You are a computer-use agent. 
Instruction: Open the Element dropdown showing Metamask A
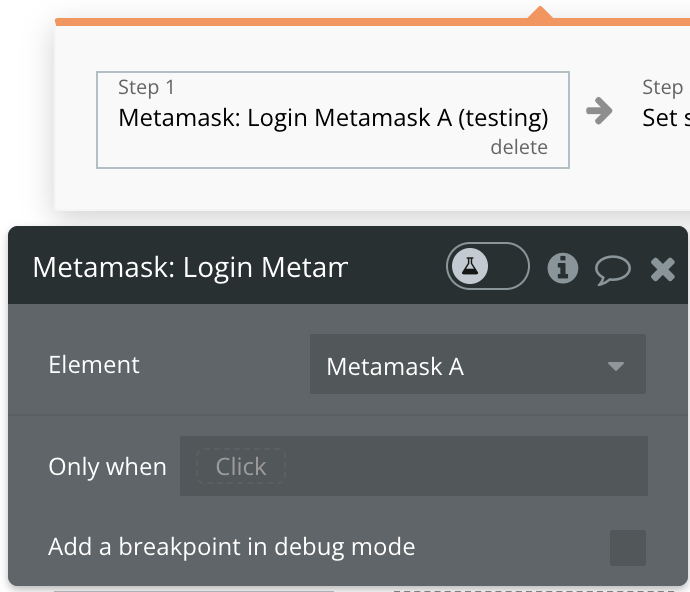coord(478,364)
